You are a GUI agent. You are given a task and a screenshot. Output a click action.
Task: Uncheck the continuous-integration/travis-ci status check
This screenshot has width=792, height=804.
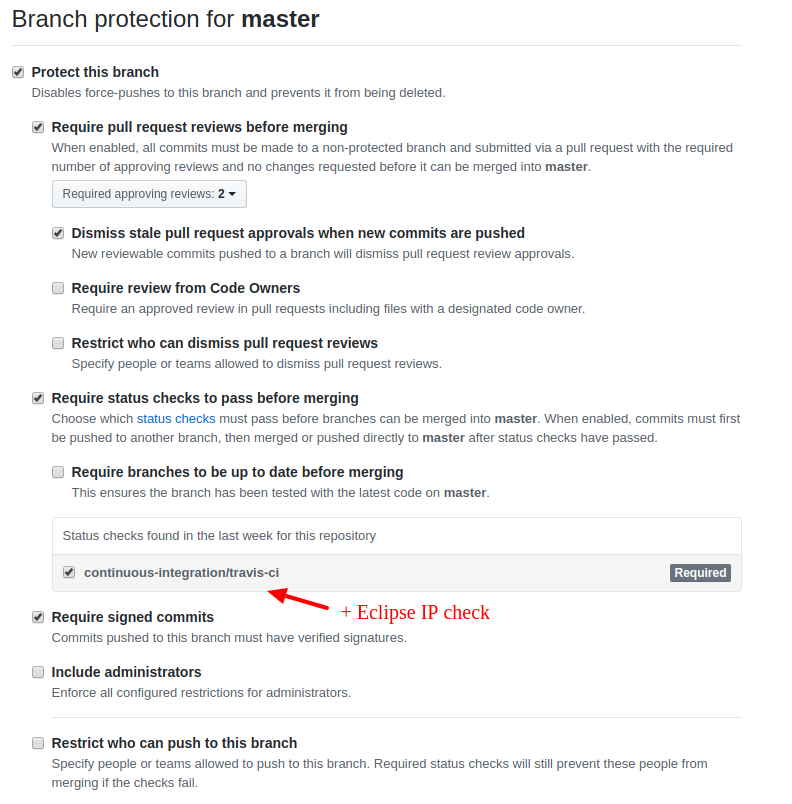tap(69, 572)
